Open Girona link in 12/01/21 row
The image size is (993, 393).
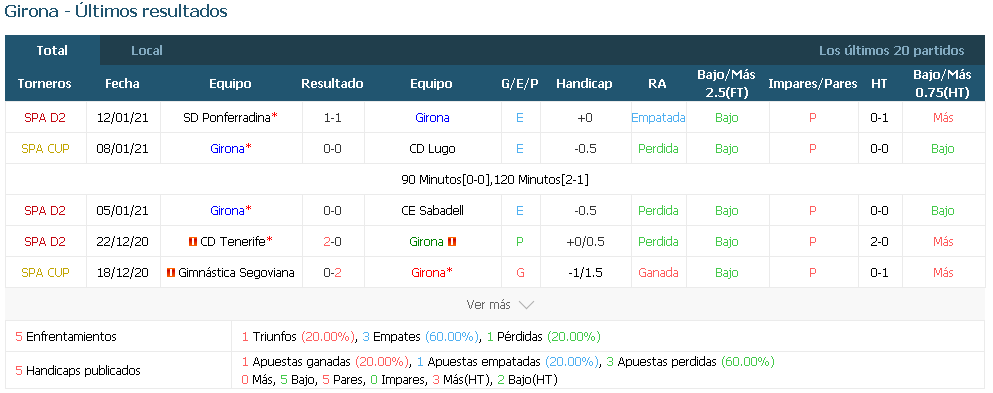click(432, 118)
